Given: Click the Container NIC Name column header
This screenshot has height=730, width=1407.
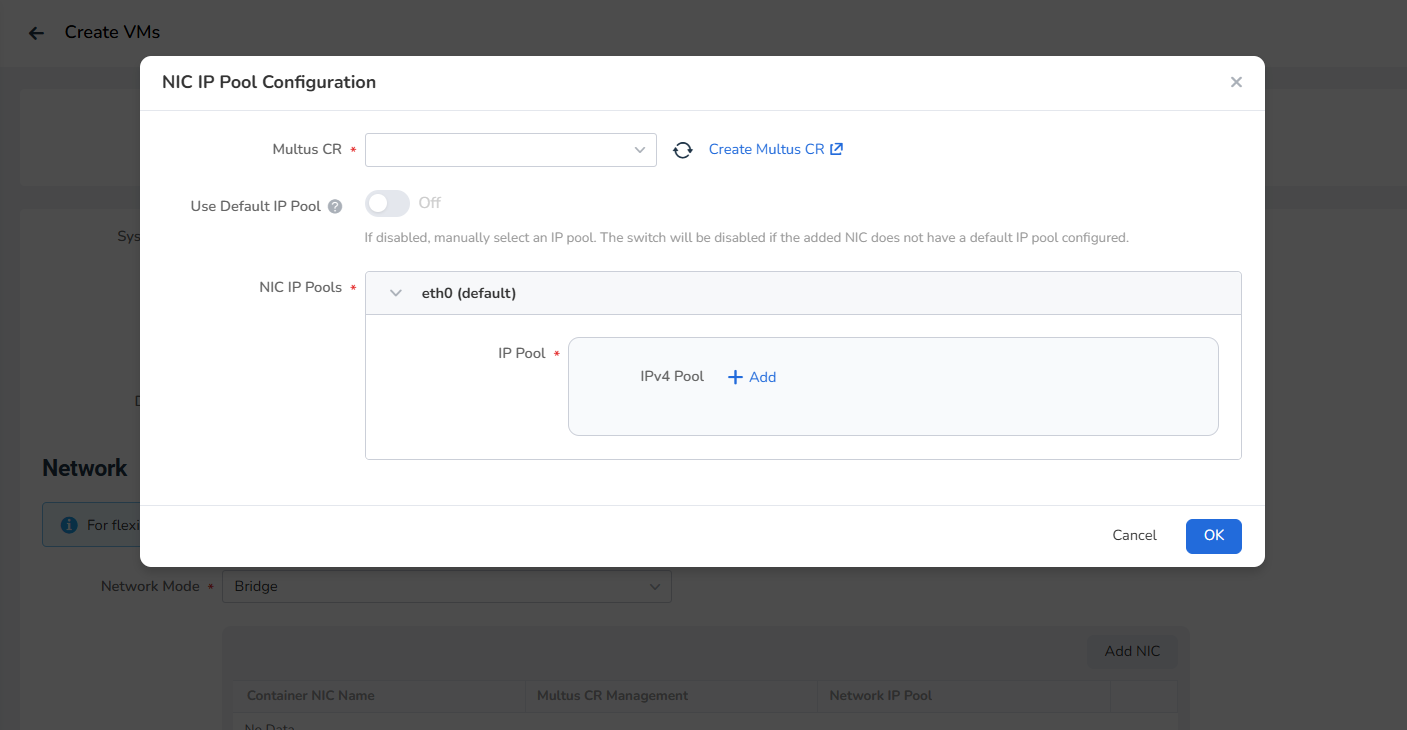Looking at the screenshot, I should [311, 695].
